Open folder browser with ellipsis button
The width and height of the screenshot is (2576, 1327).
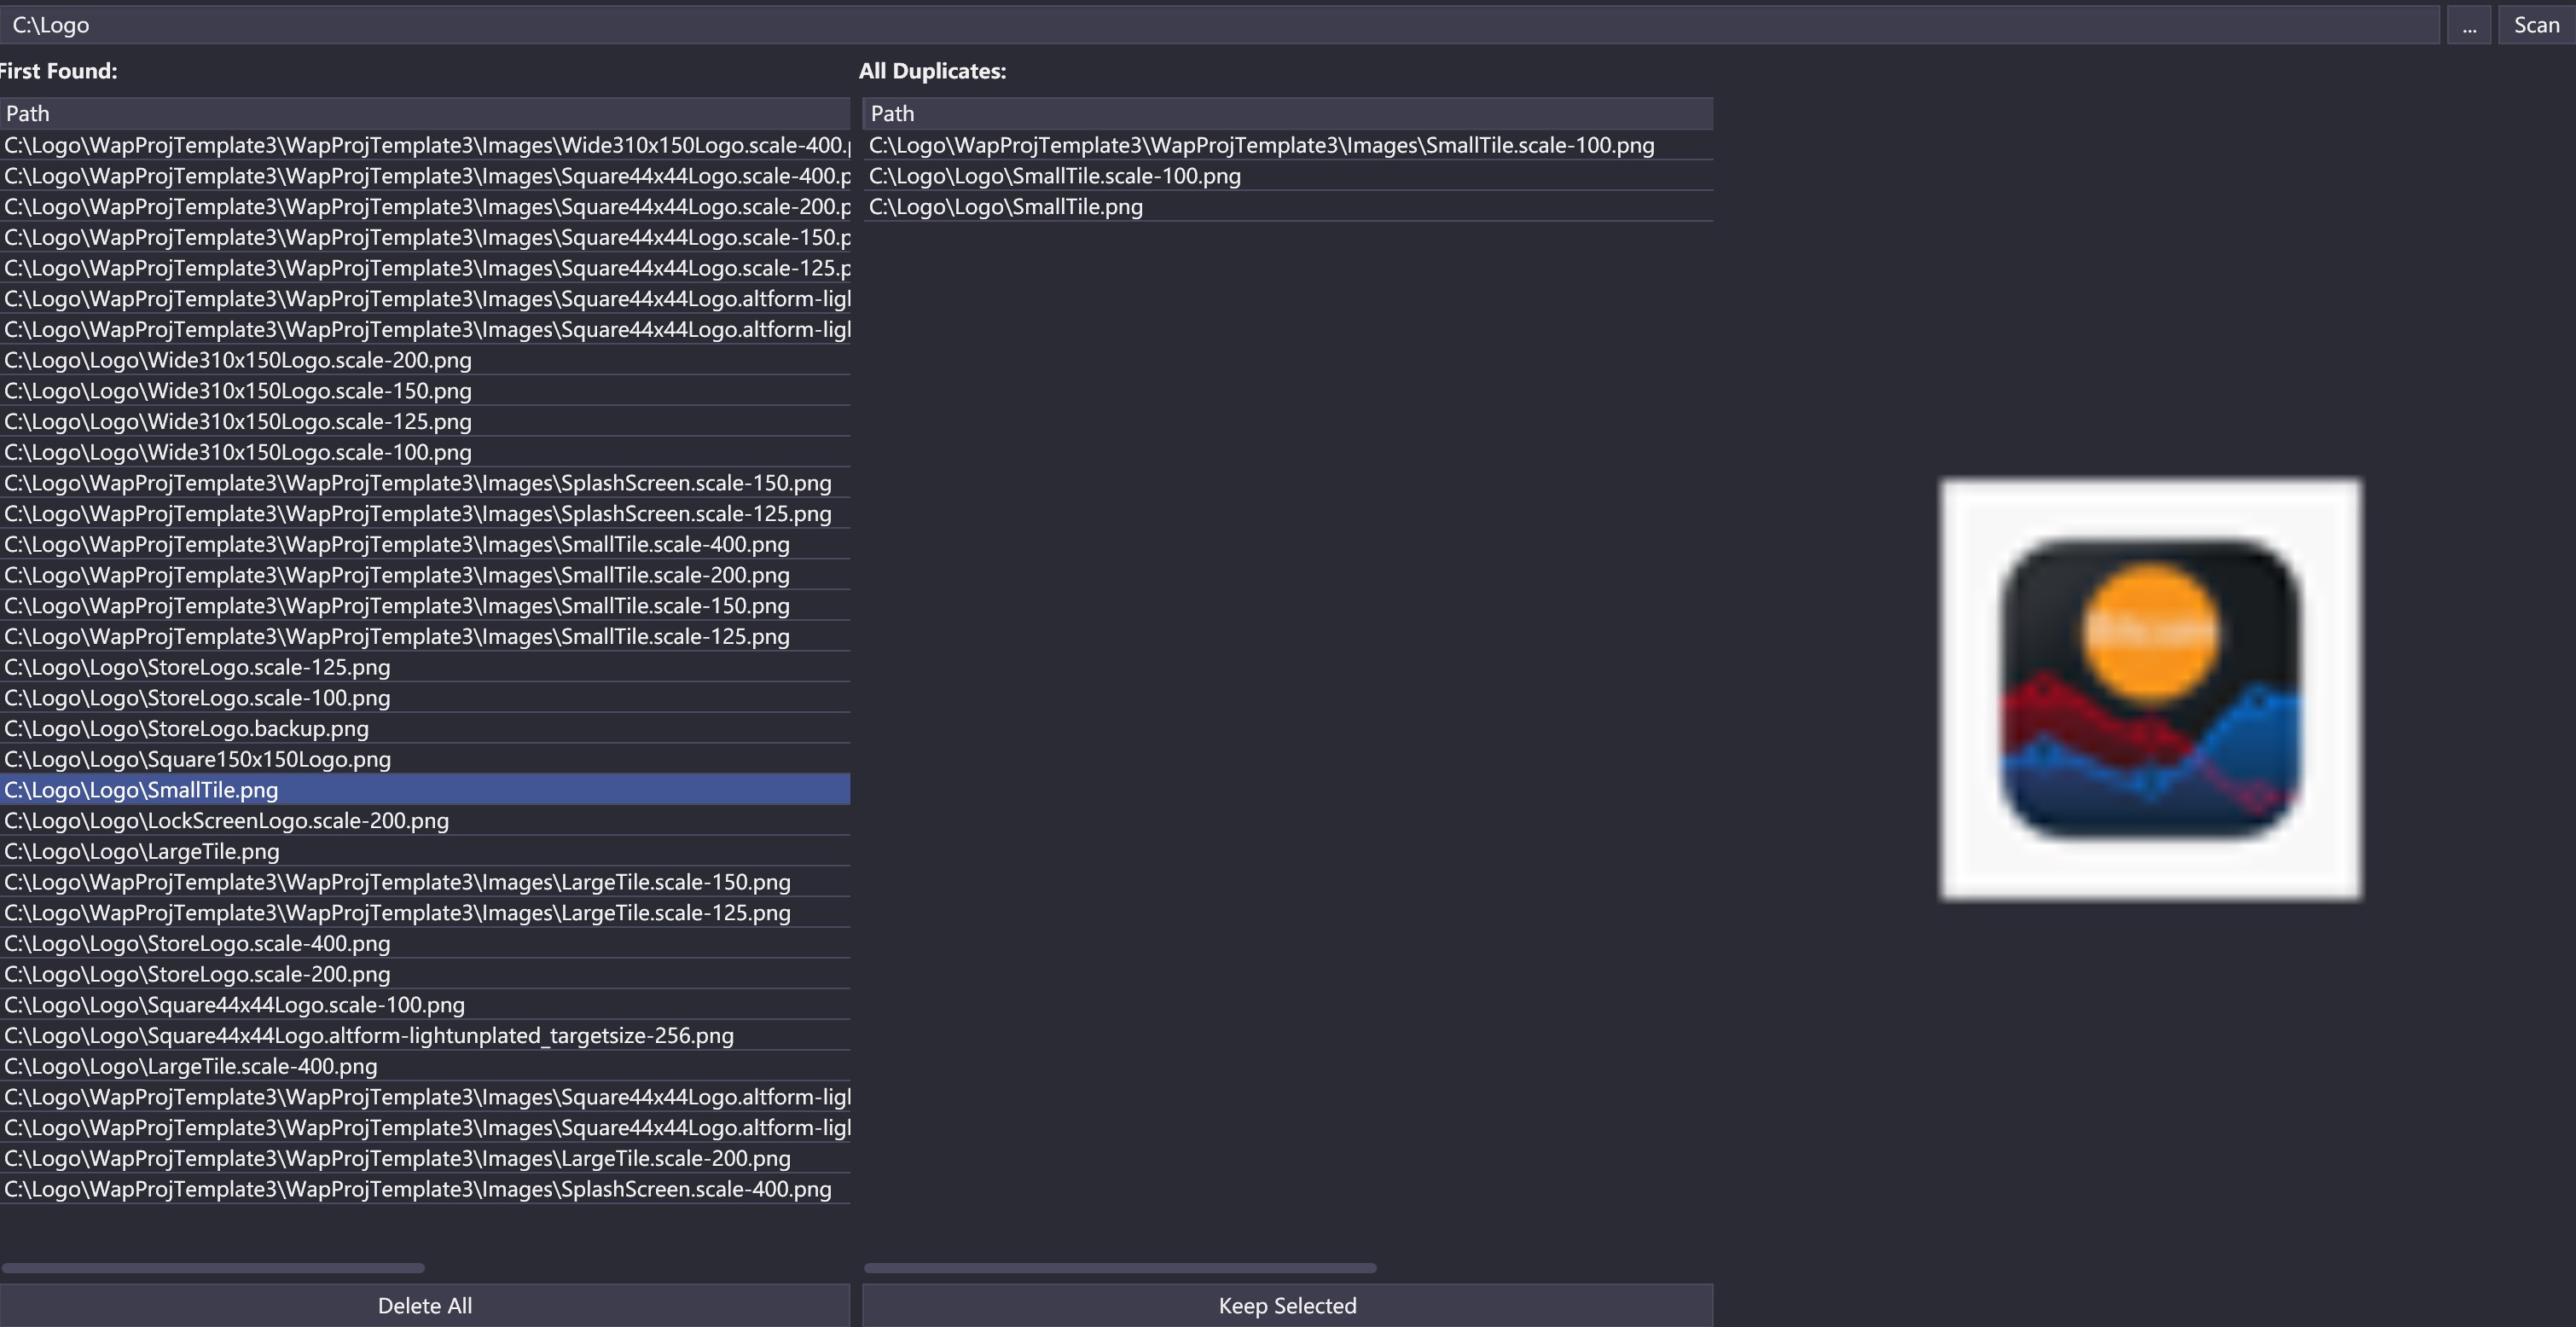click(2468, 25)
